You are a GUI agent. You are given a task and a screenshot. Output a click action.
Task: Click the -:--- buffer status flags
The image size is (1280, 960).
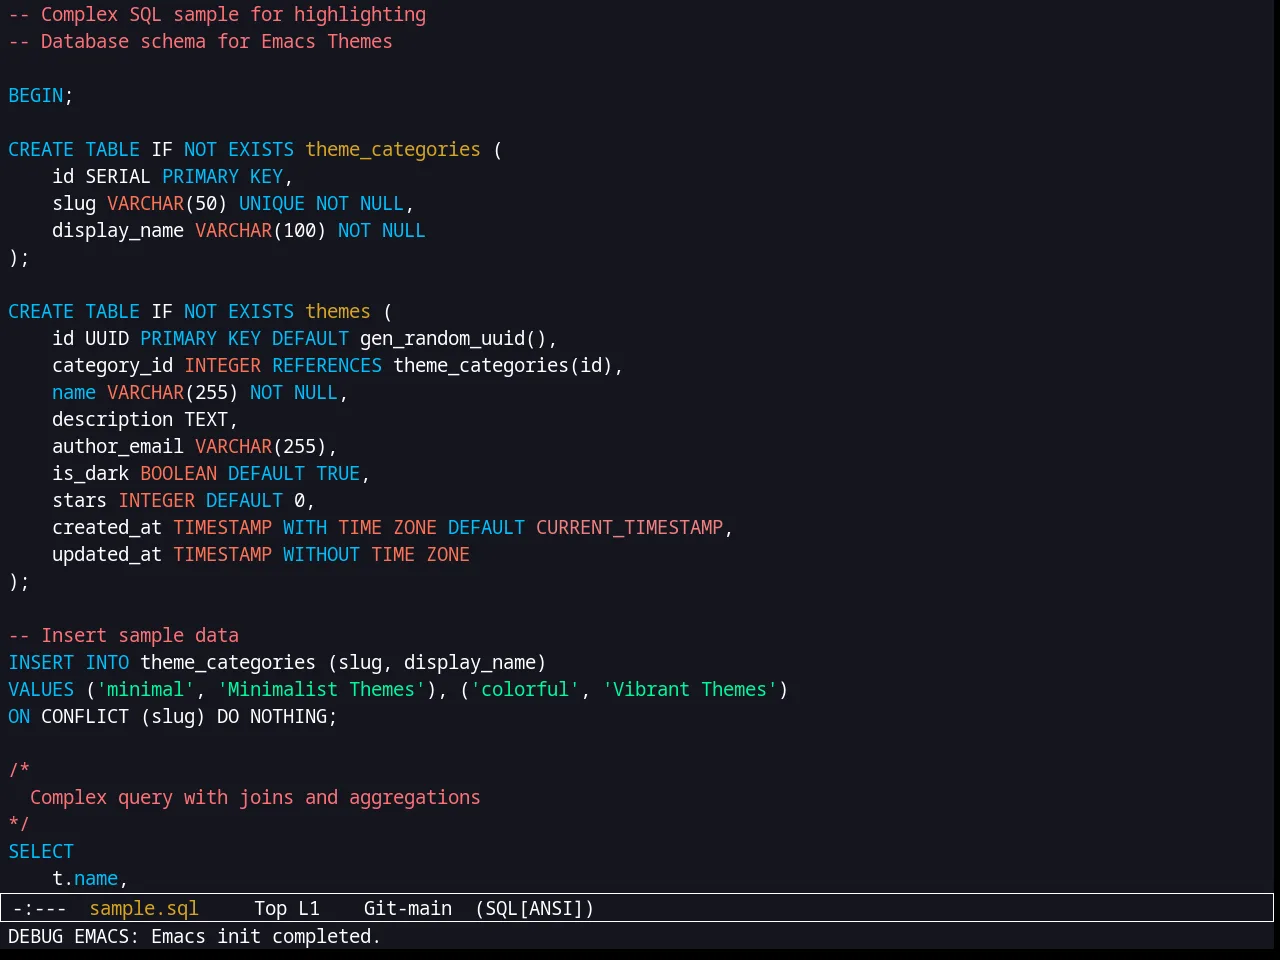[40, 908]
